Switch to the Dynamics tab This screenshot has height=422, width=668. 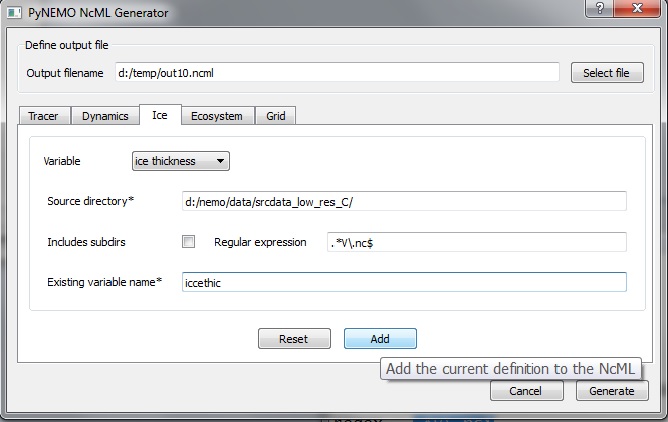tap(105, 116)
